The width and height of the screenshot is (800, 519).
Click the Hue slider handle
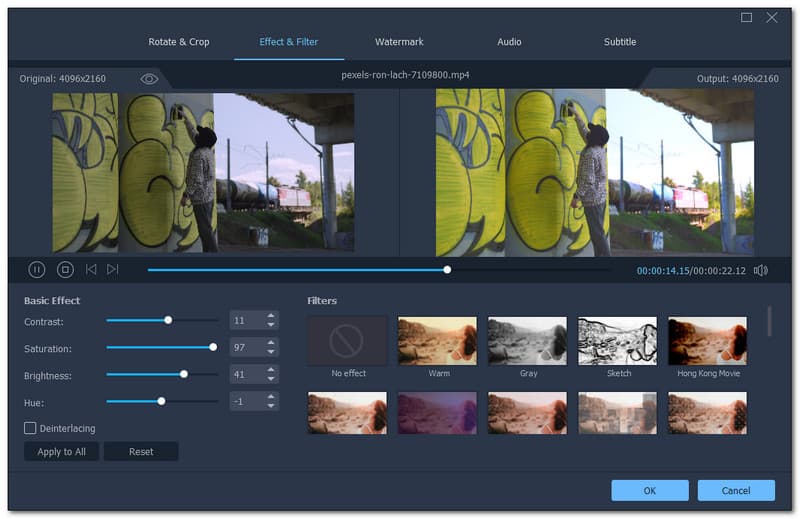pos(161,401)
